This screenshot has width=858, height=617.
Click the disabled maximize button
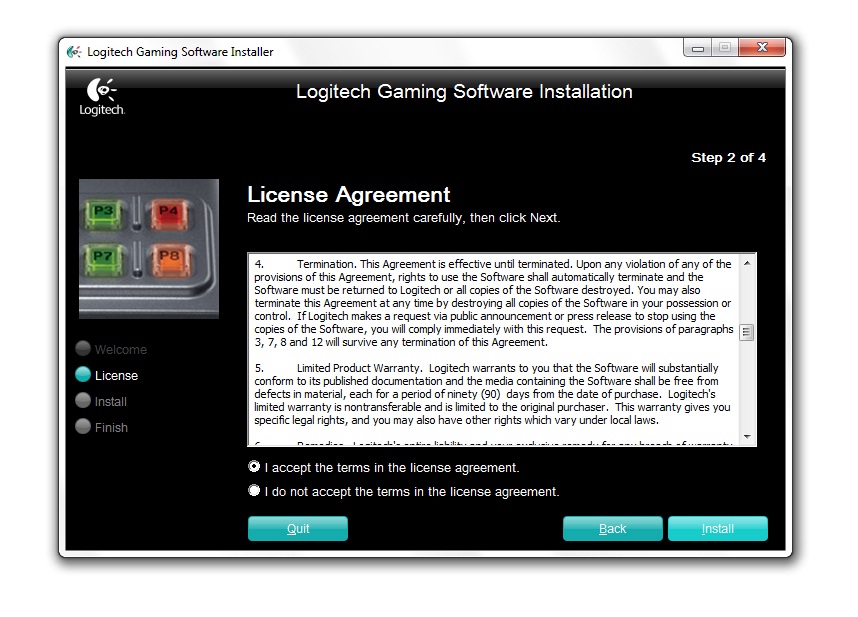coord(725,48)
